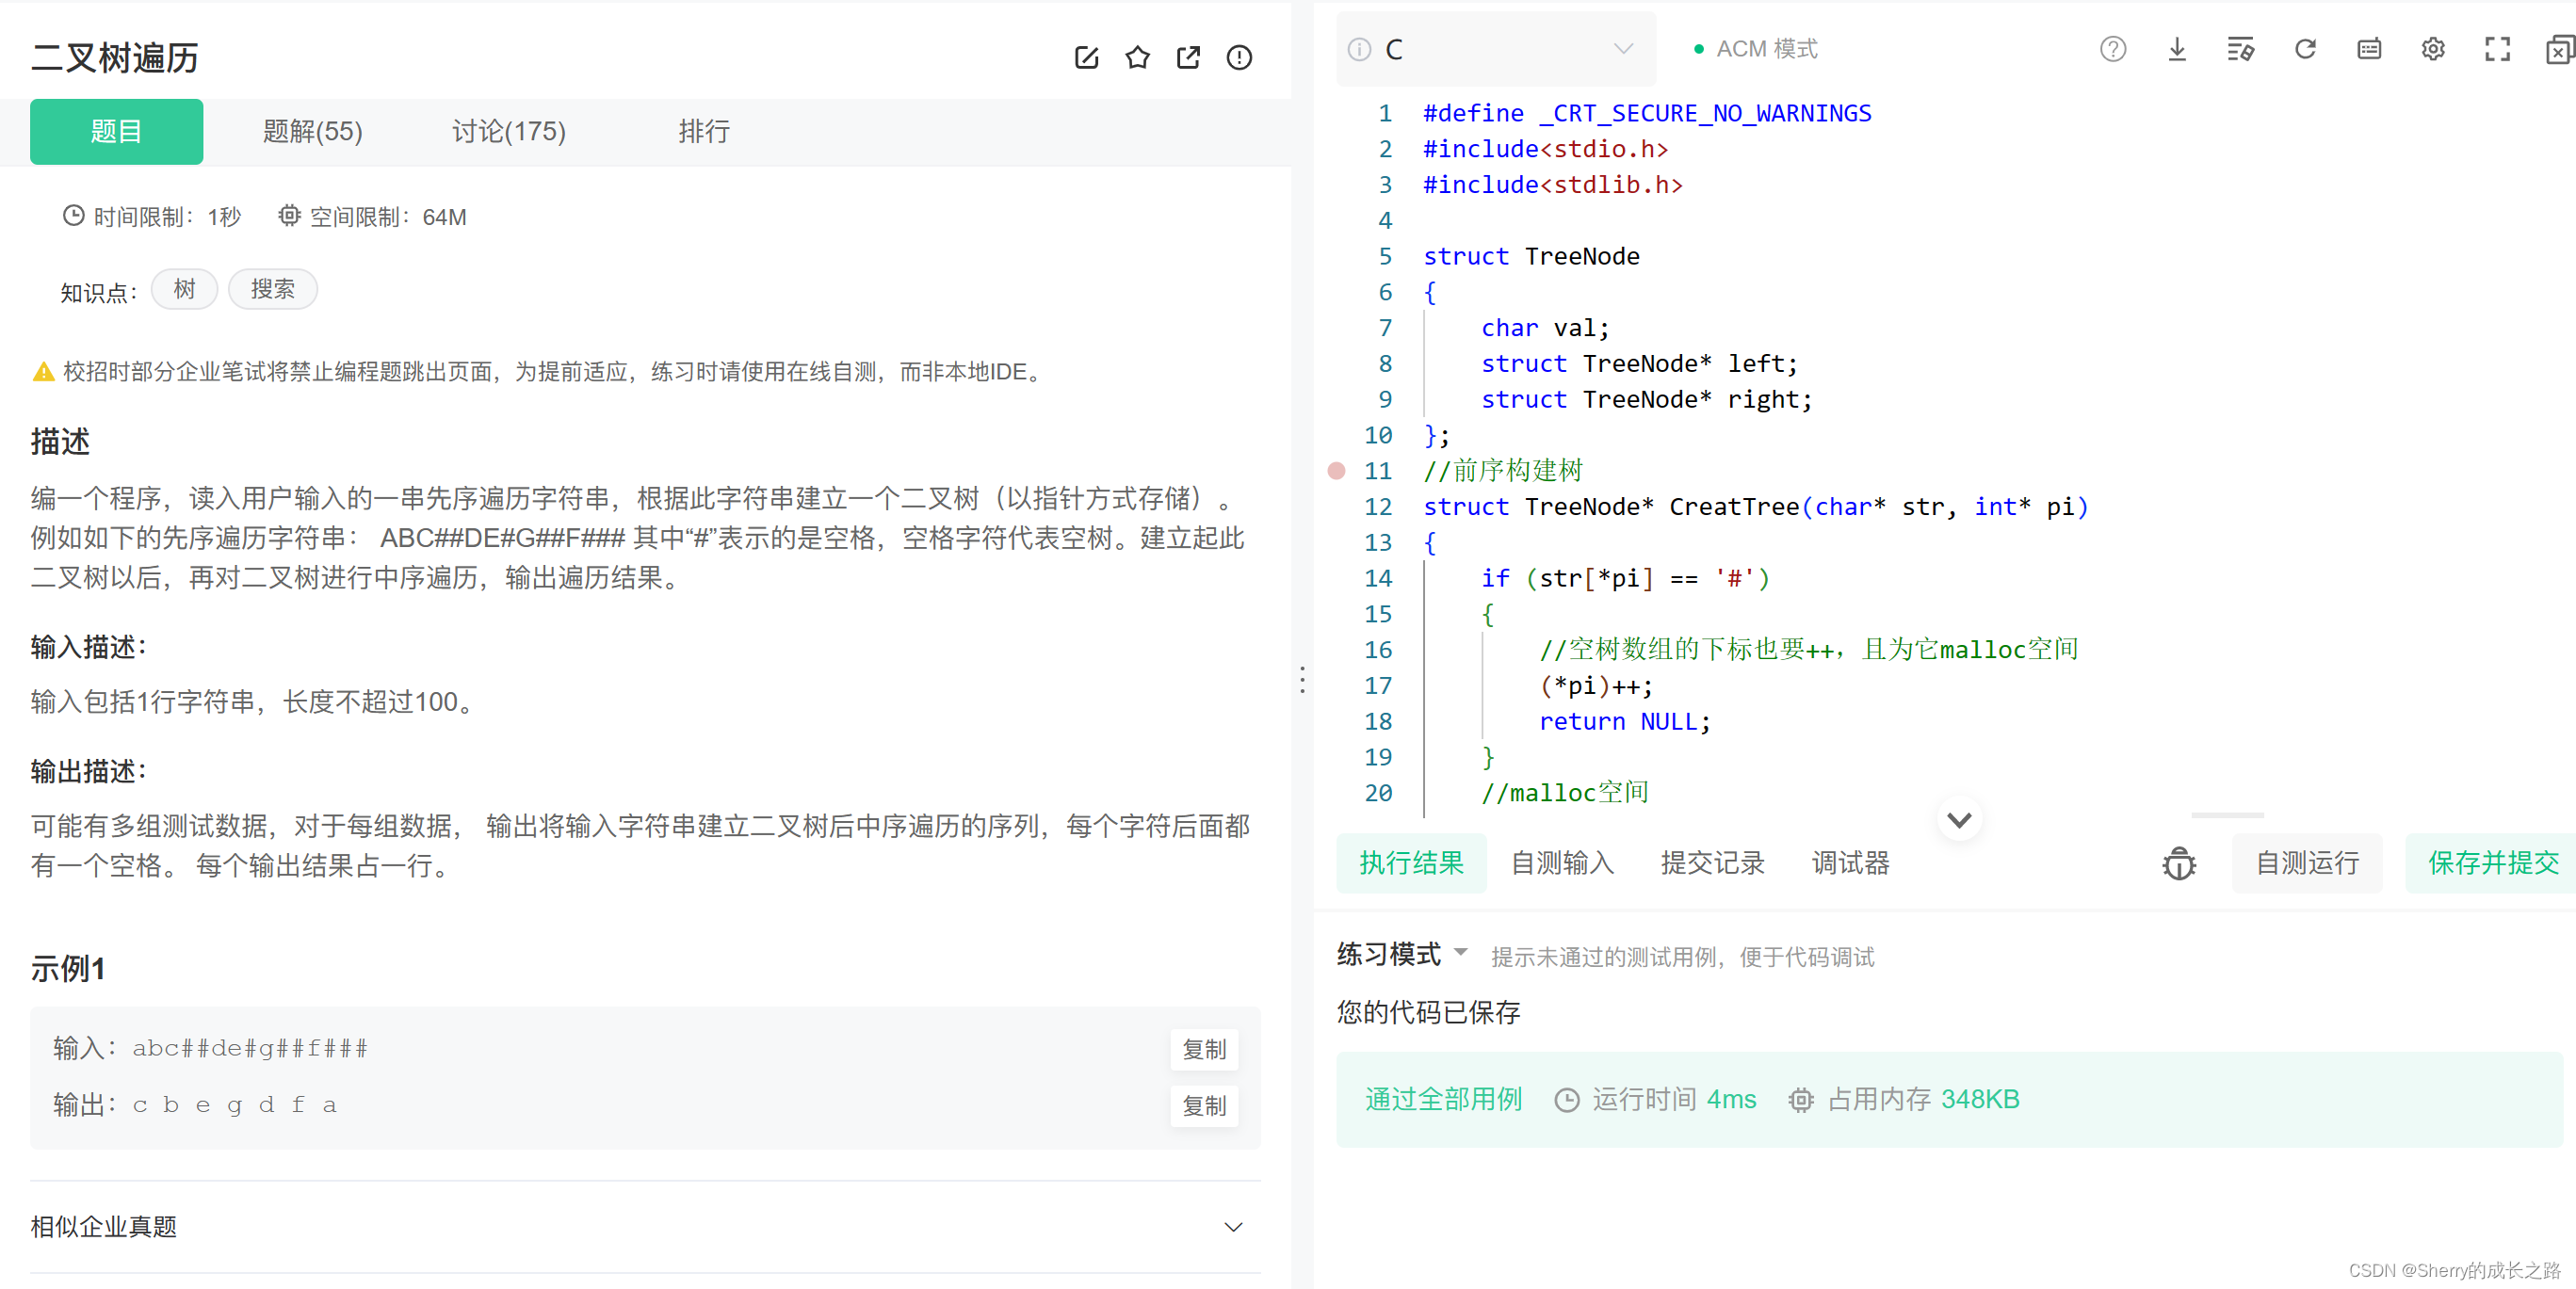Click the panel divider drag handle
Image resolution: width=2576 pixels, height=1289 pixels.
(1302, 680)
